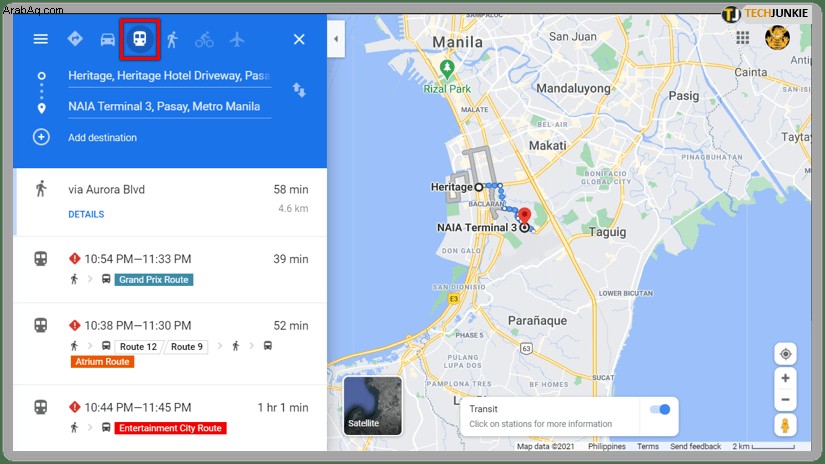Click Add destination
Image resolution: width=825 pixels, height=464 pixels.
(102, 137)
